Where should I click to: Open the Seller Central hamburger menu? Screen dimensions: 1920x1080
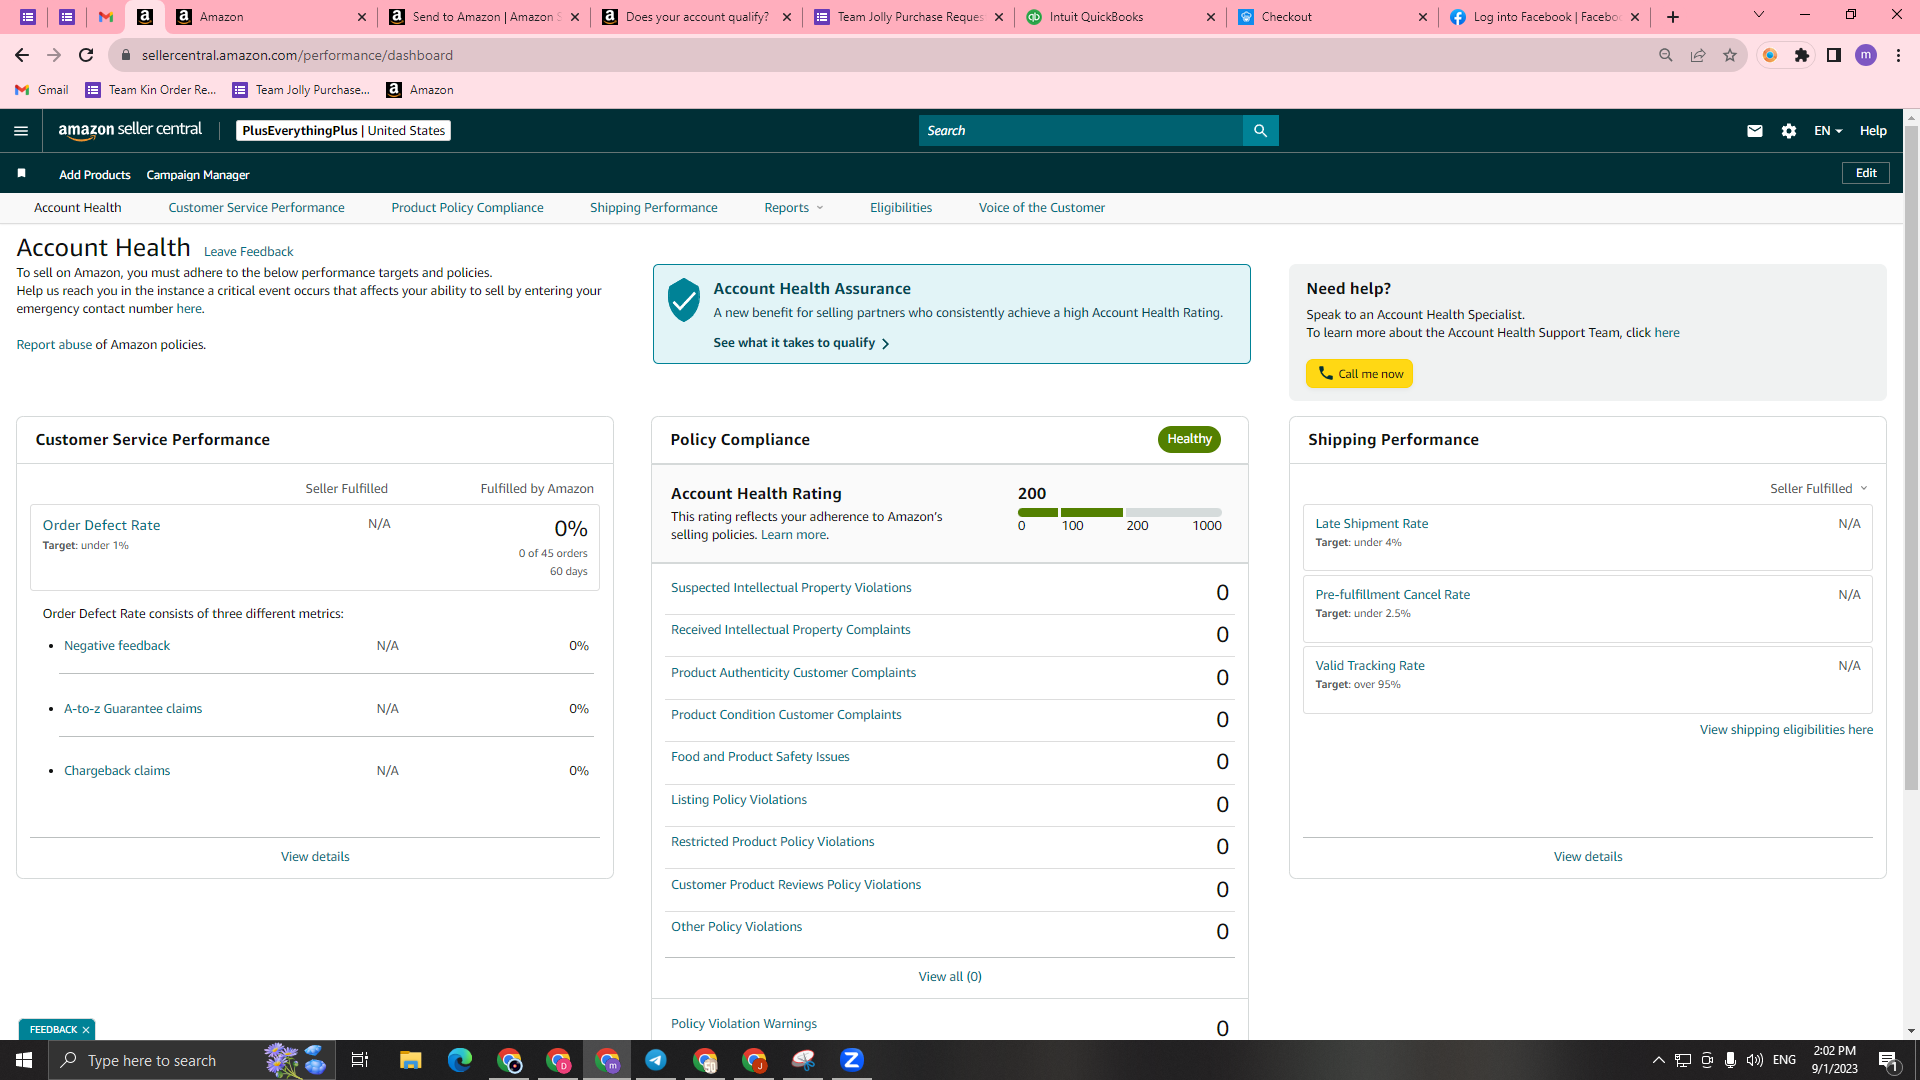coord(21,131)
